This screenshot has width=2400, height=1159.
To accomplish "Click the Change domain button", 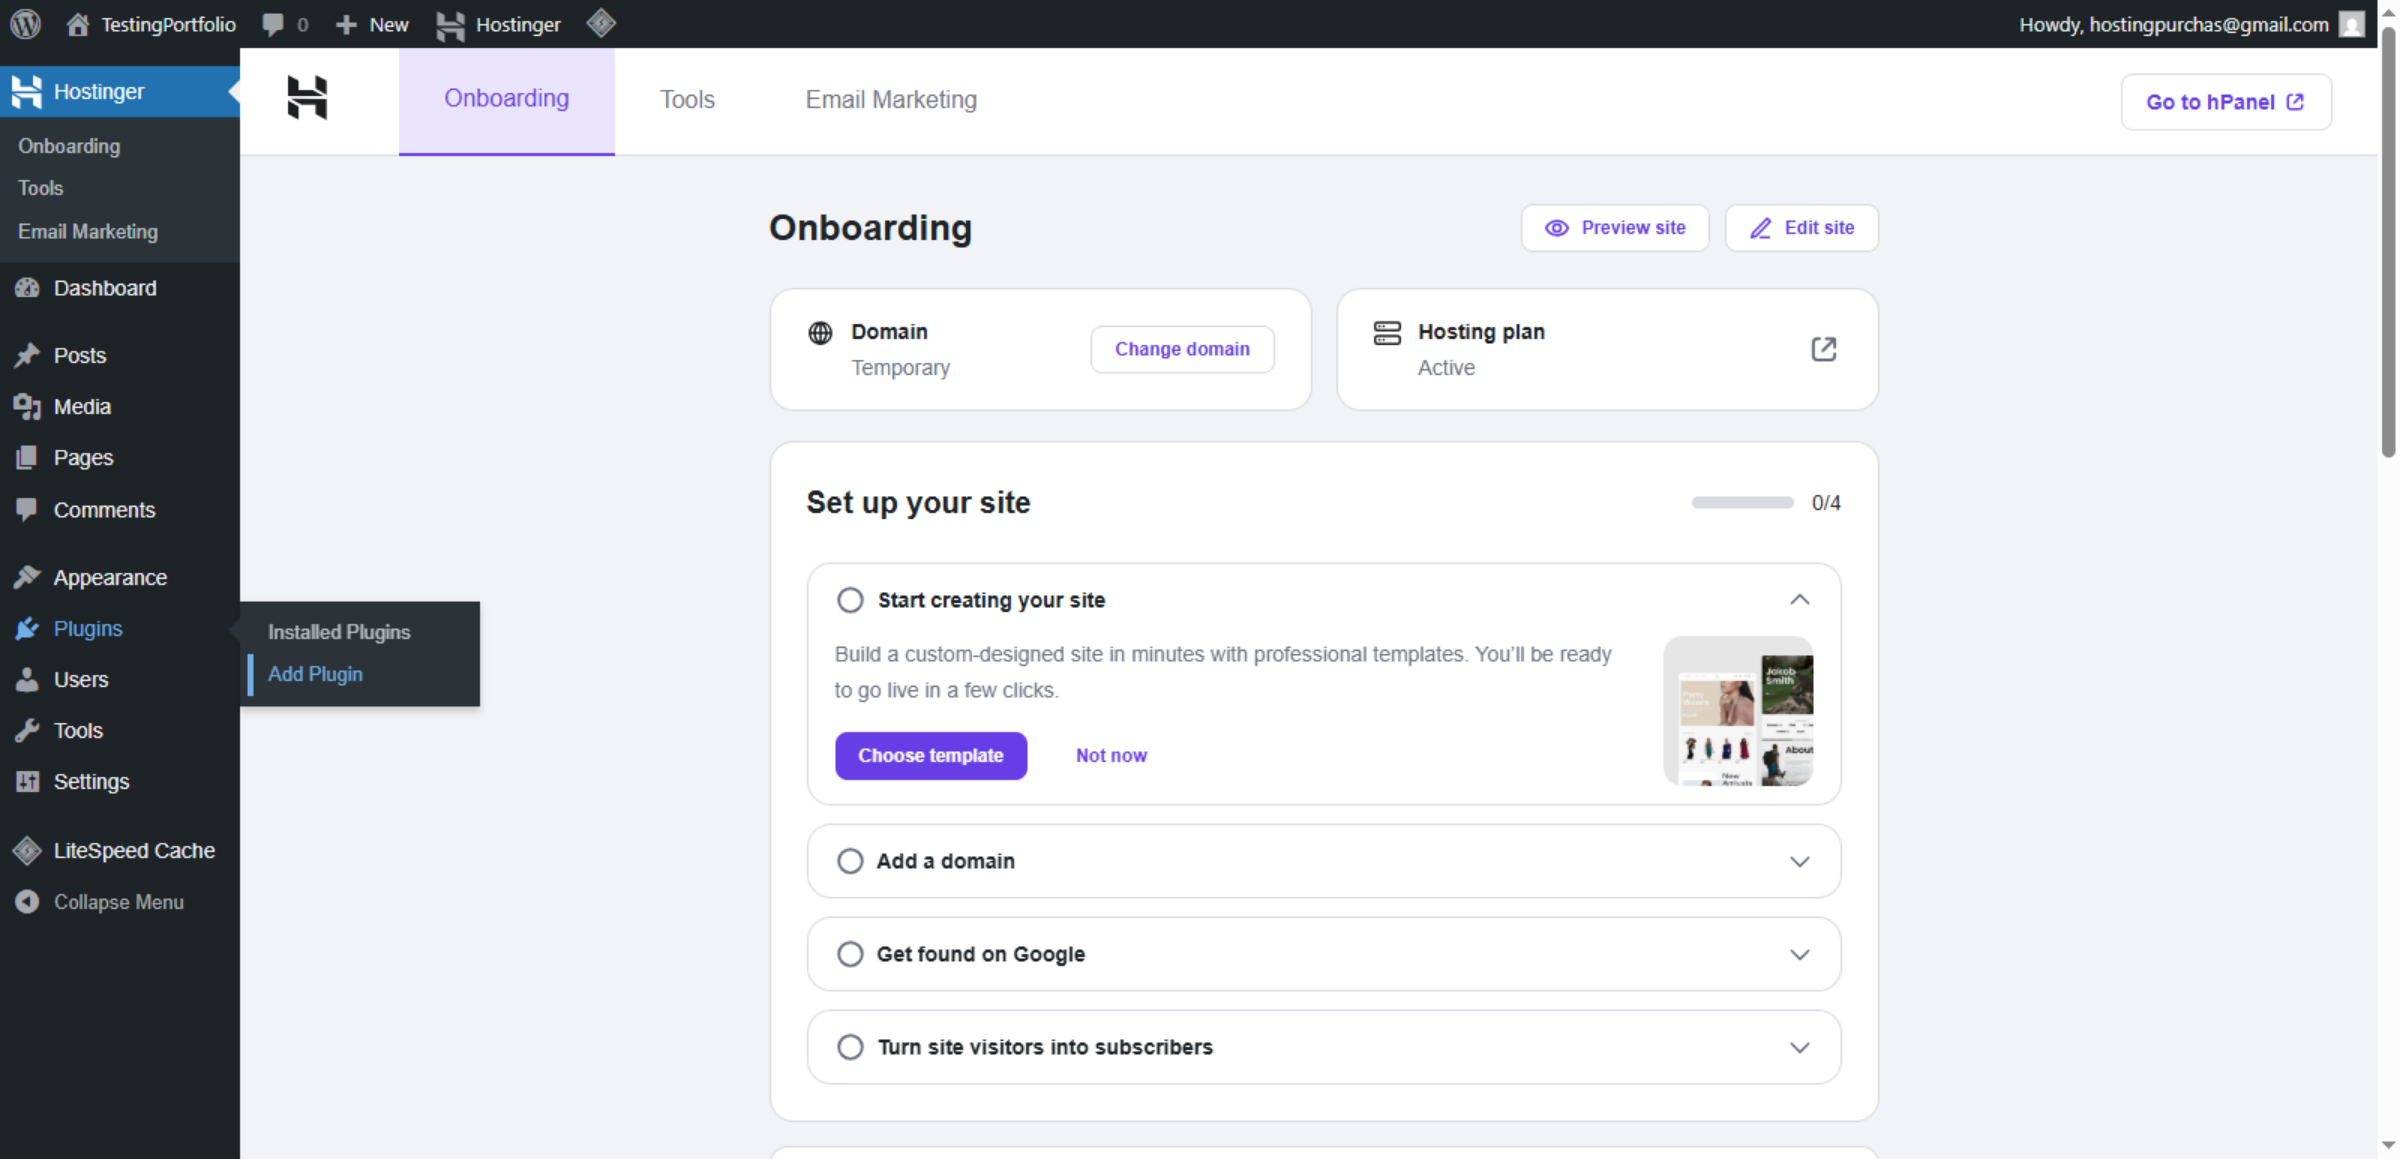I will (1182, 349).
